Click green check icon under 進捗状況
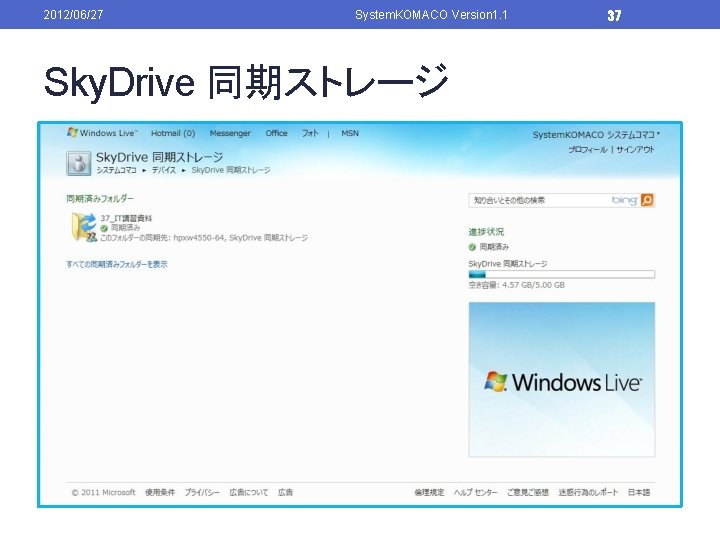 pyautogui.click(x=472, y=248)
